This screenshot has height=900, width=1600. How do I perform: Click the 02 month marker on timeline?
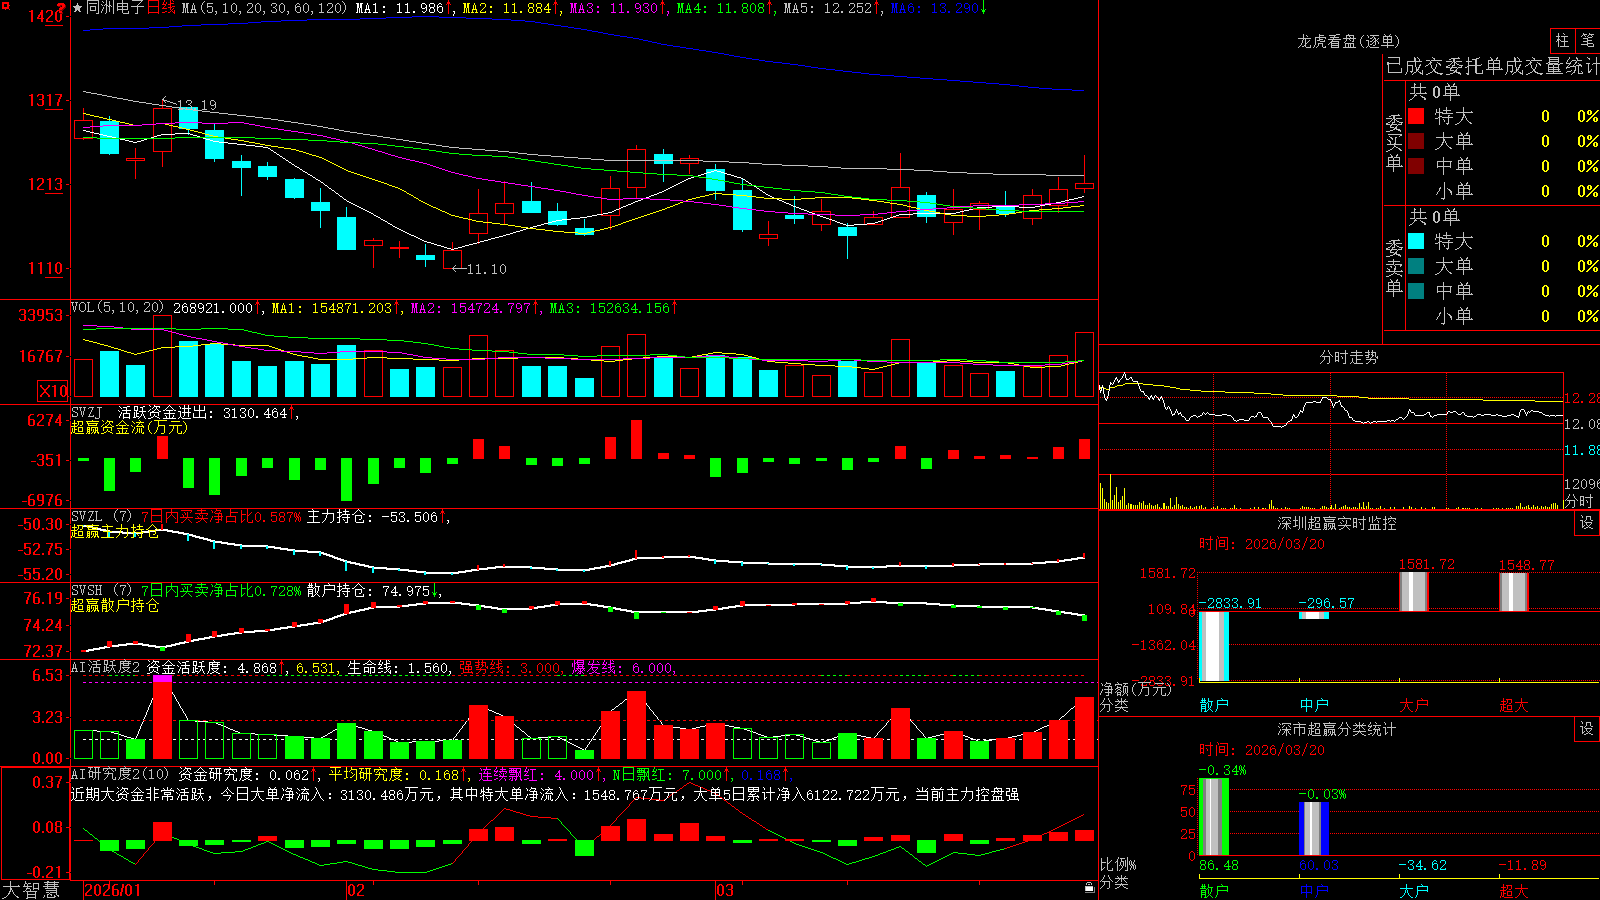point(355,890)
